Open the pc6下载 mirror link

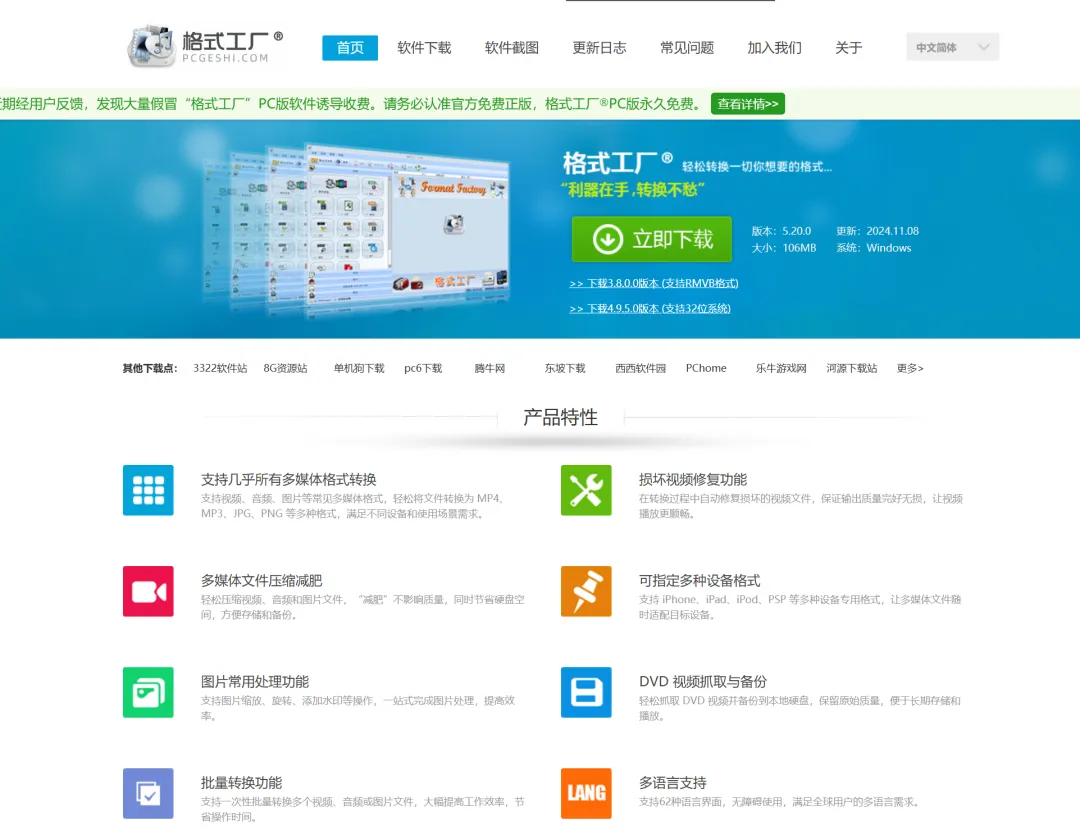423,368
